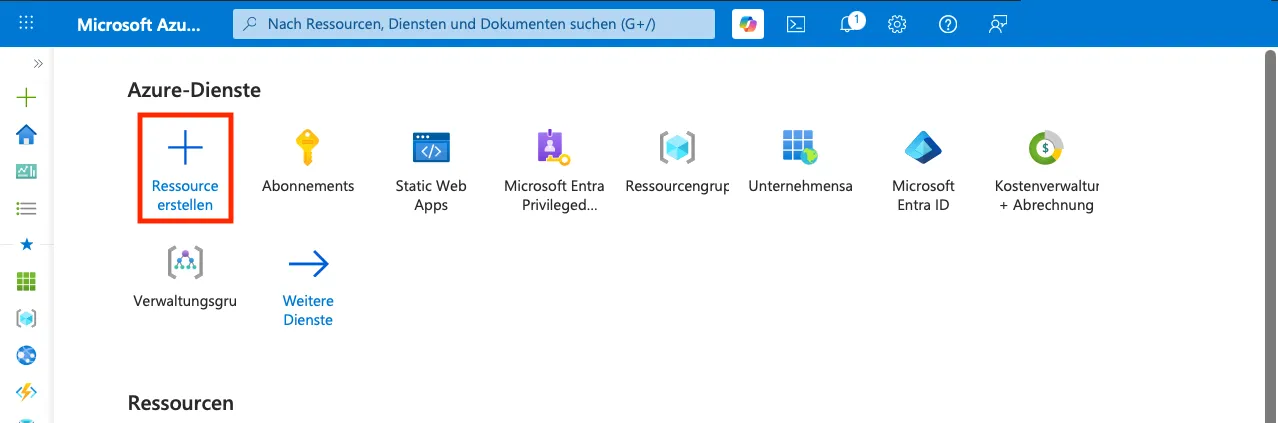This screenshot has width=1278, height=423.
Task: Open Dashboard in sidebar
Action: pos(27,171)
